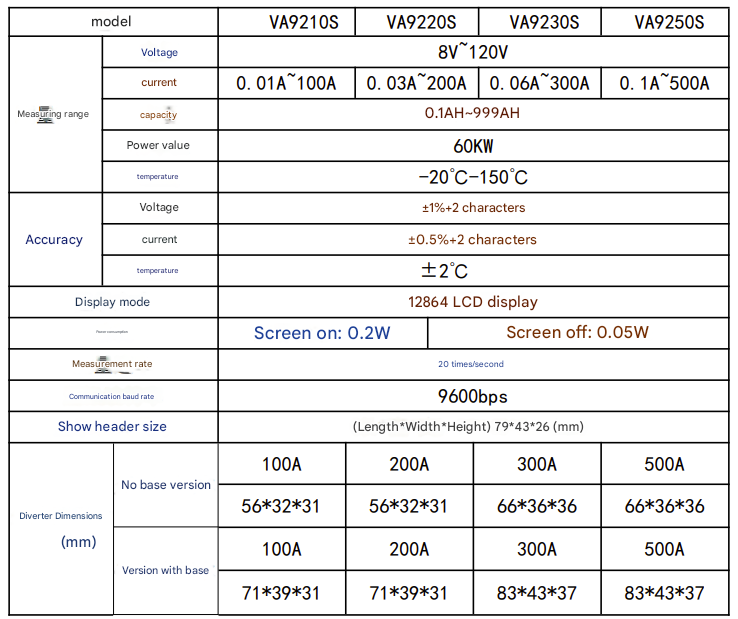Click the 71*39*31 cell under 100A
Image resolution: width=738 pixels, height=619 pixels.
[x=281, y=593]
